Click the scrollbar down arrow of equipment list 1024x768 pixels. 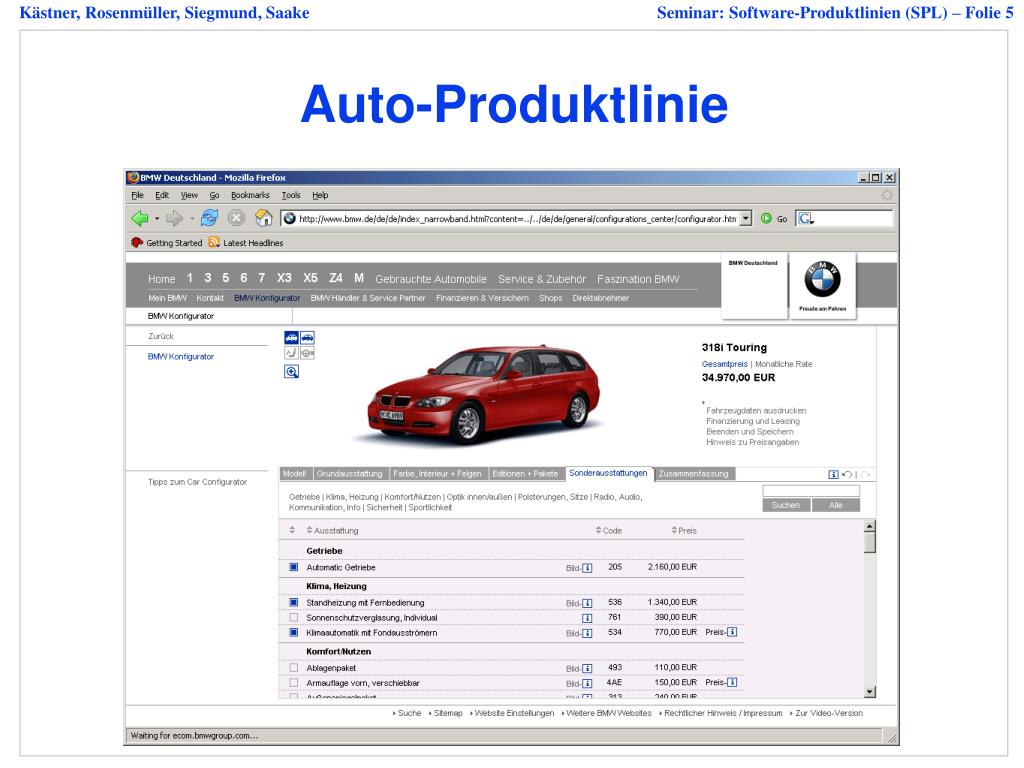tap(869, 692)
